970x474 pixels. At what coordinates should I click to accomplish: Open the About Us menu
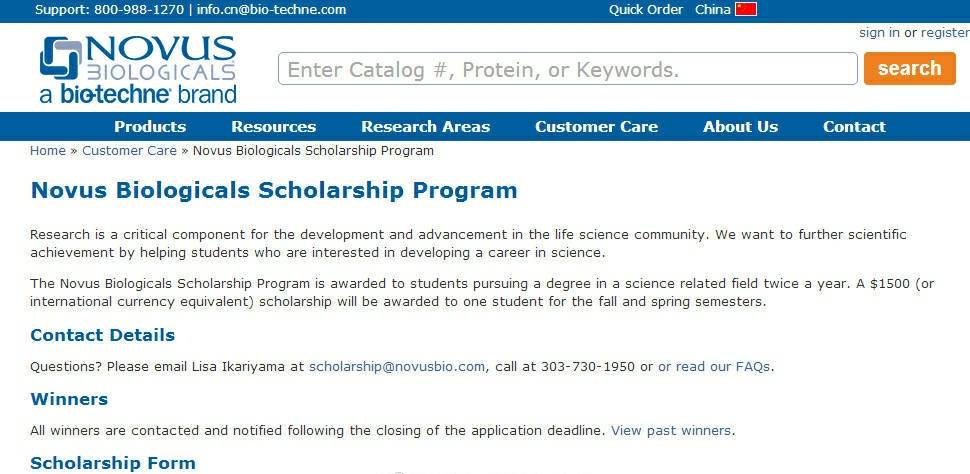[x=740, y=127]
